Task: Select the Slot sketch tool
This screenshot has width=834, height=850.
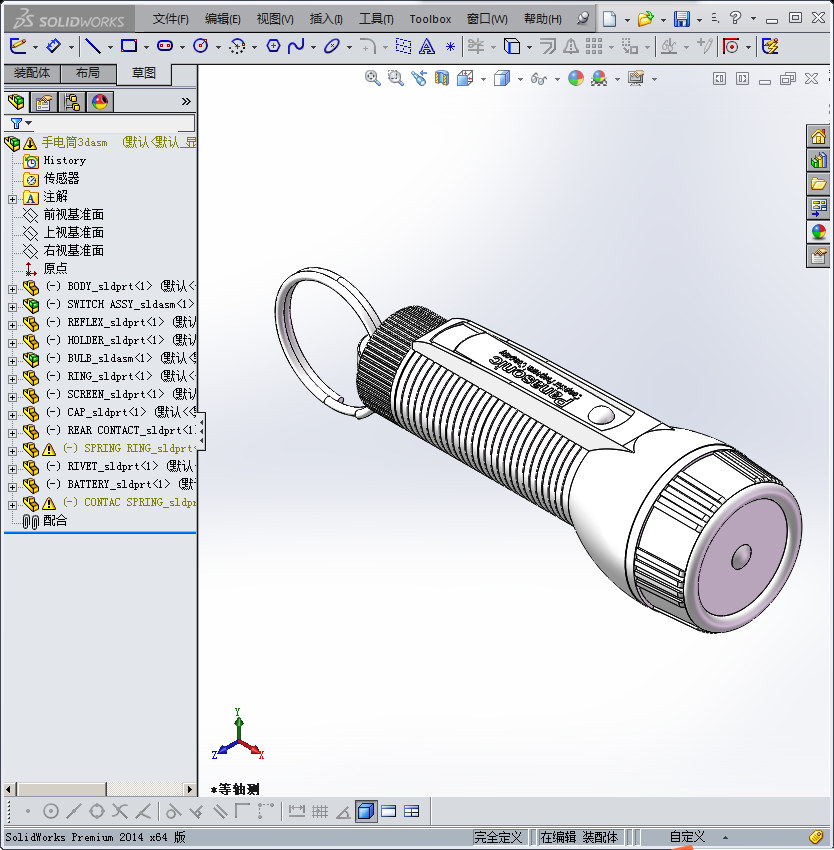Action: (x=164, y=46)
